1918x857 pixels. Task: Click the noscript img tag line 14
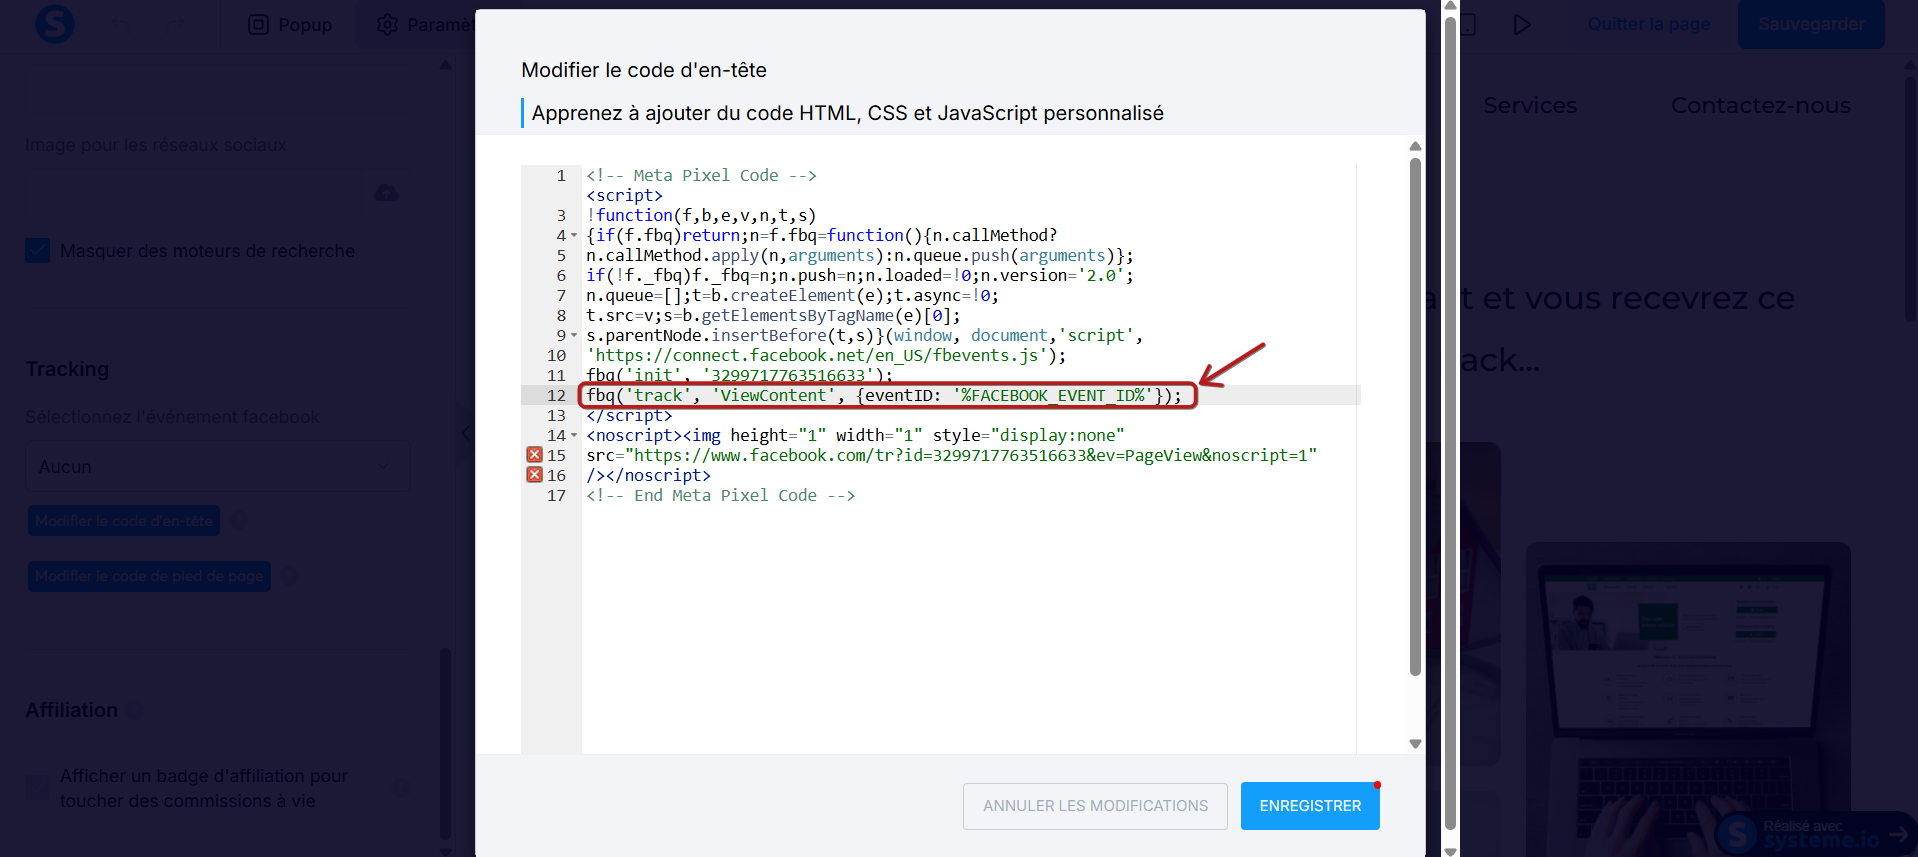point(855,436)
